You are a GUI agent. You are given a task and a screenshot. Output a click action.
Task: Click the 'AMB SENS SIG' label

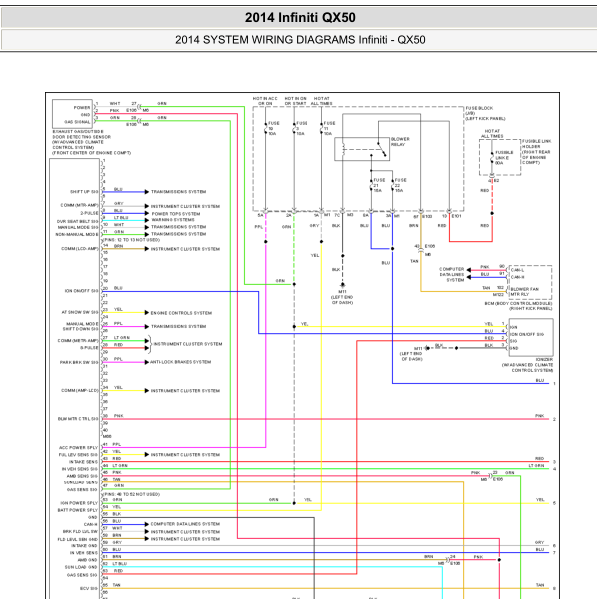coord(82,476)
